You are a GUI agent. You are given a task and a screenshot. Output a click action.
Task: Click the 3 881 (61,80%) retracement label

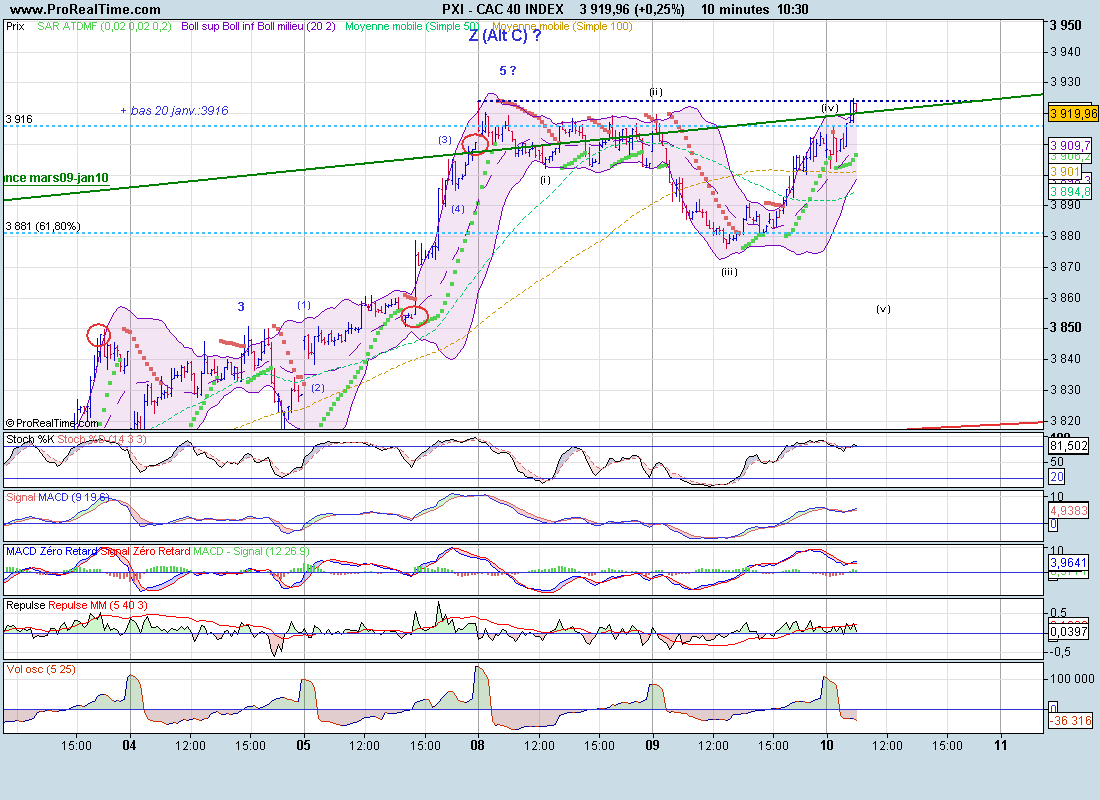tap(43, 226)
